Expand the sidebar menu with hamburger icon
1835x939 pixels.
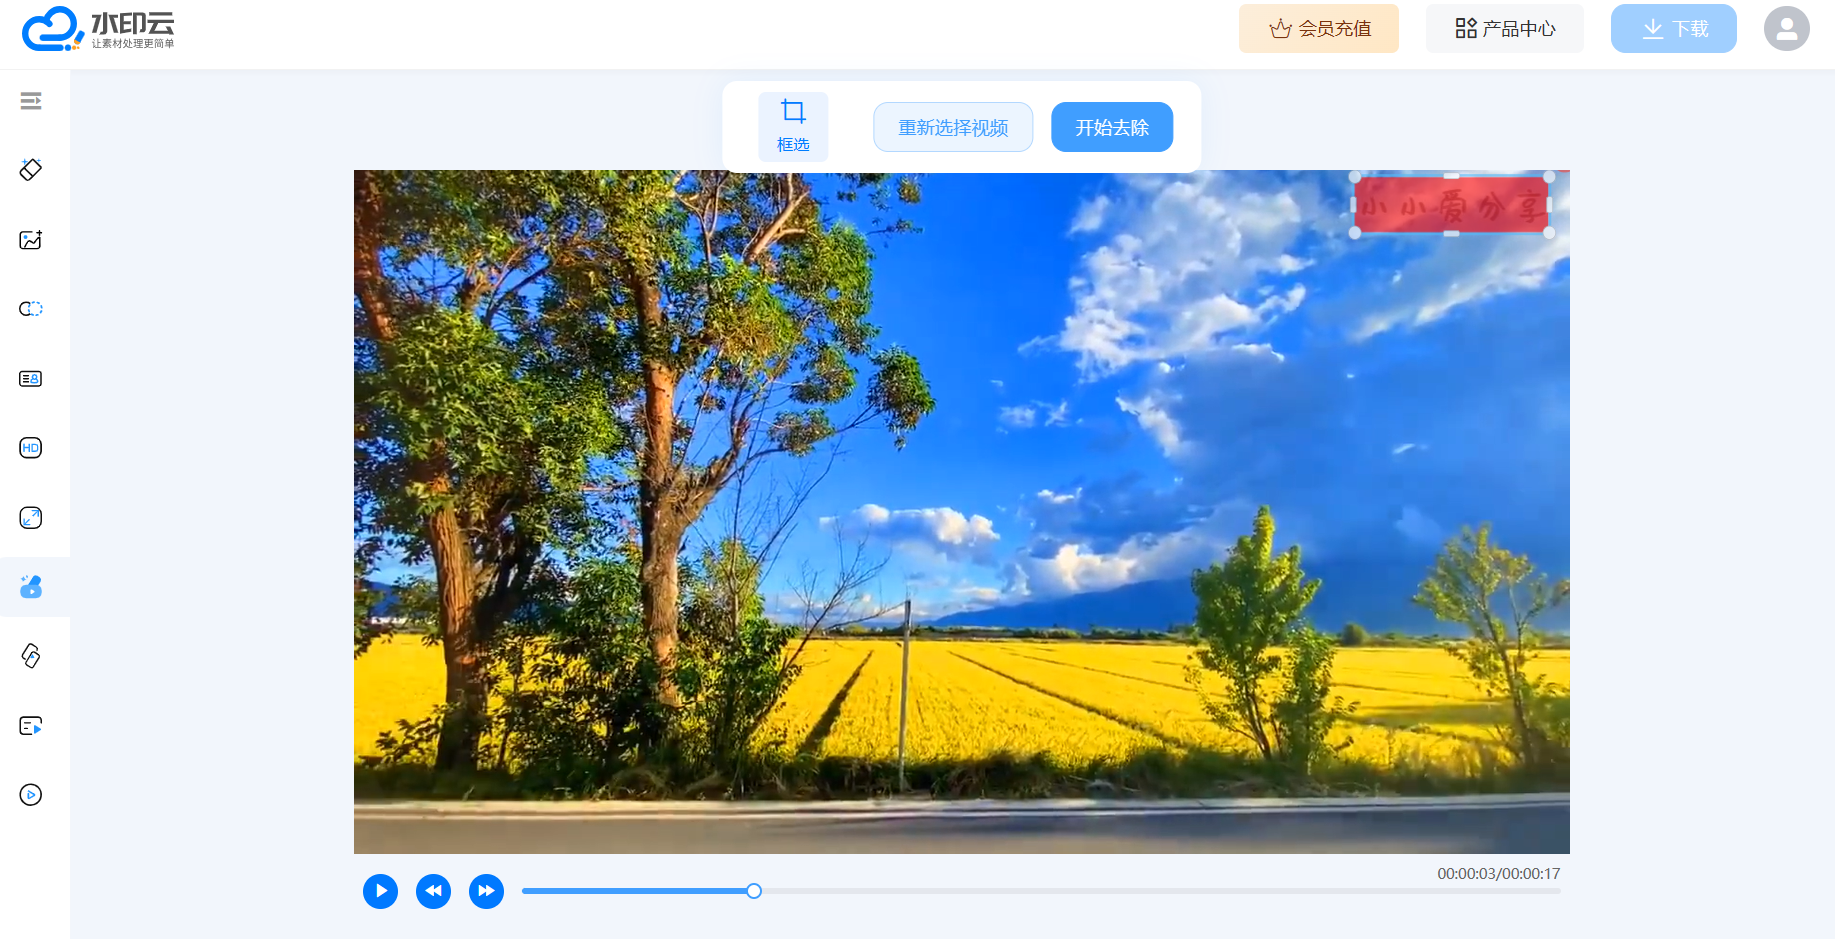[31, 101]
